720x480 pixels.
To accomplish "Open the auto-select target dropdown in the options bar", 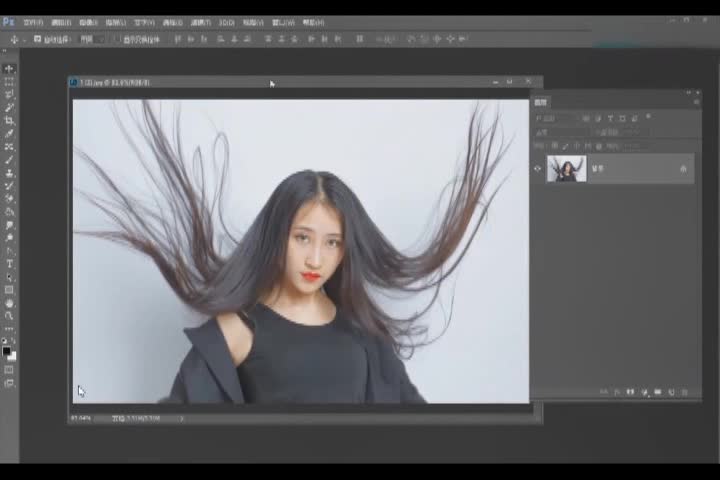I will pos(92,39).
